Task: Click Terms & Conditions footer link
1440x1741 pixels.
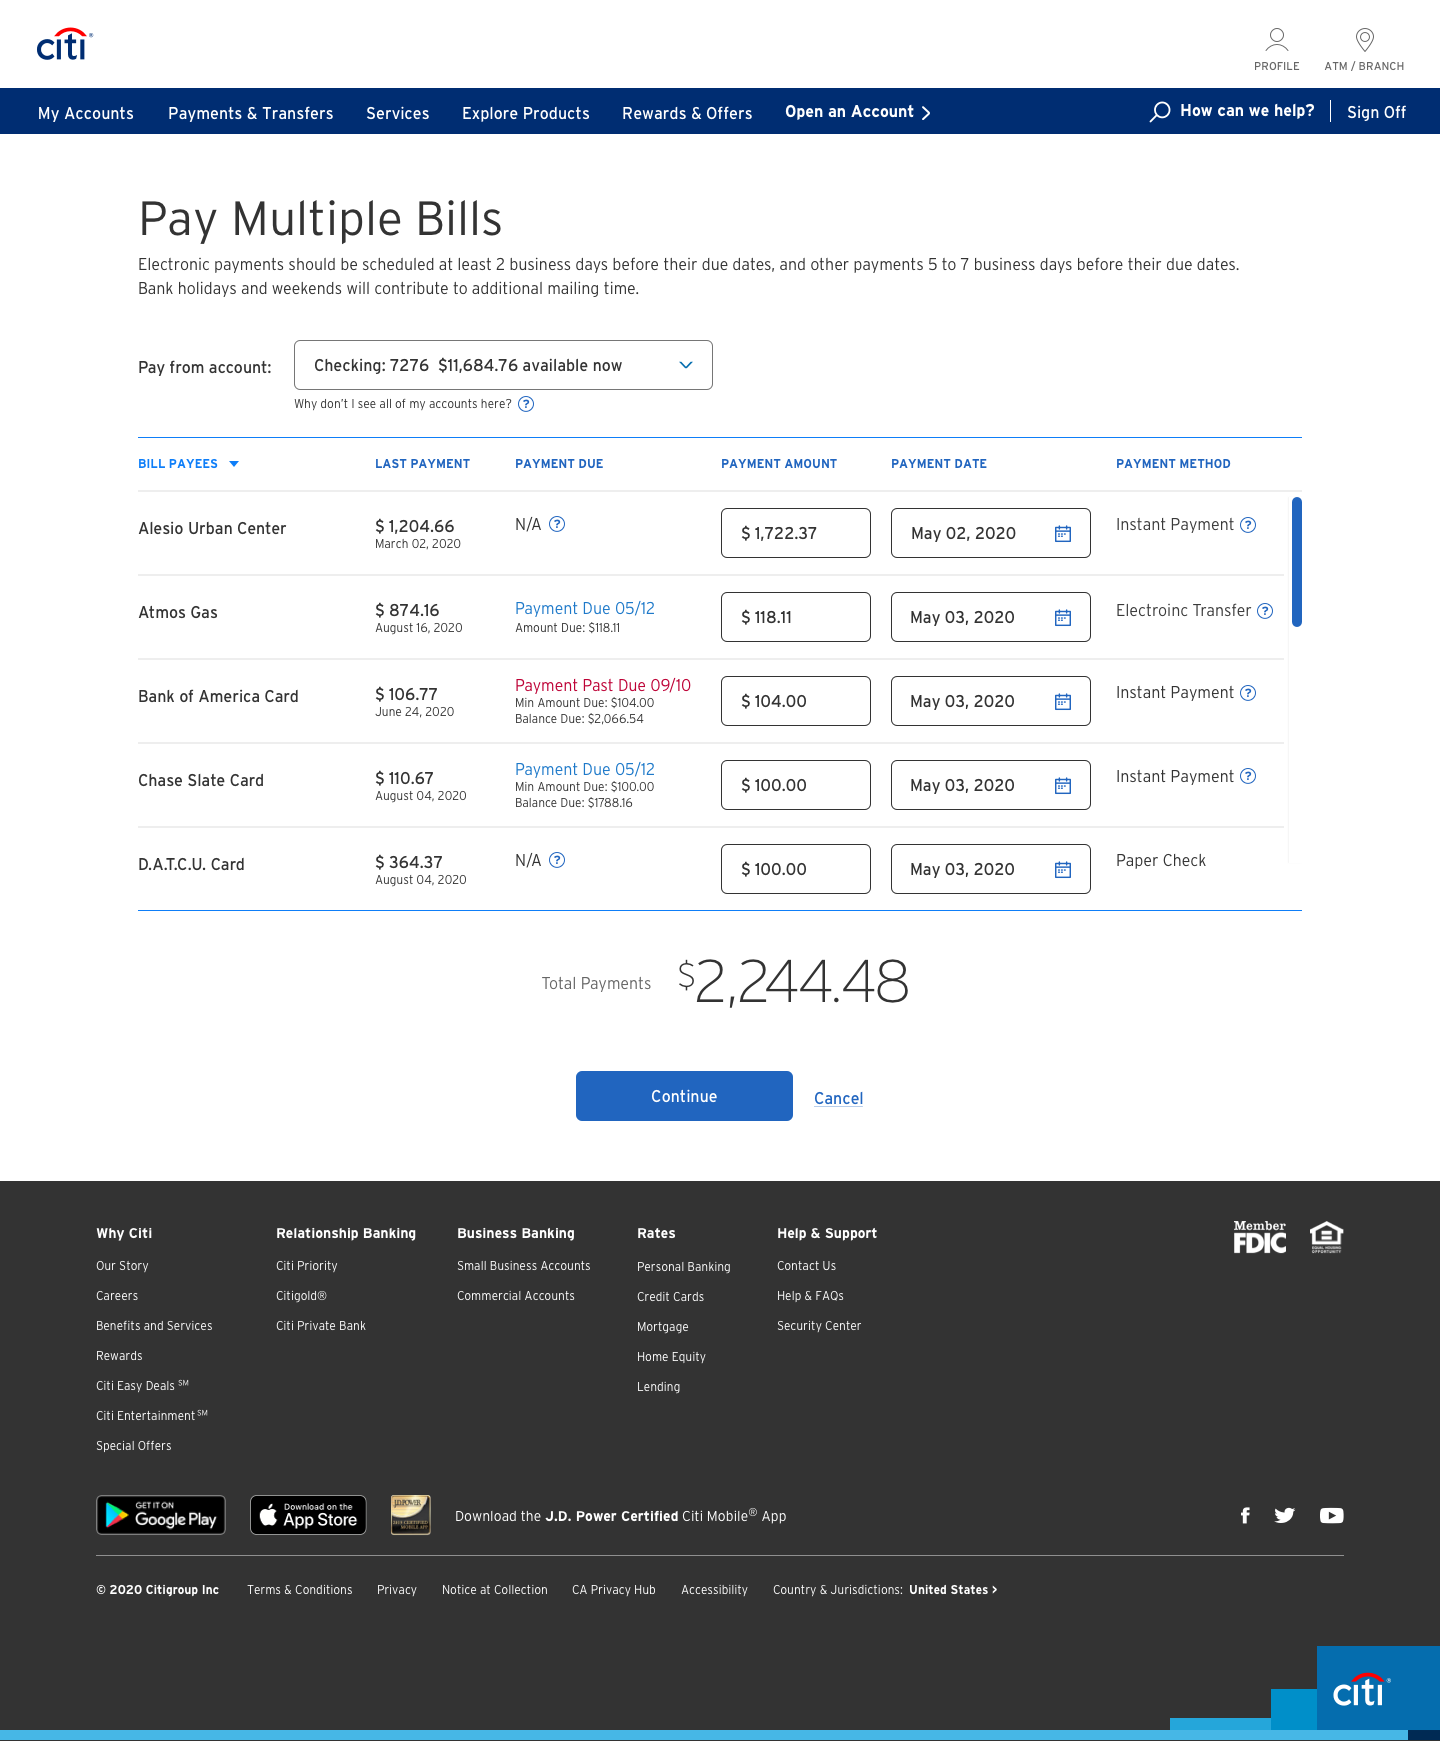Action: (x=300, y=1590)
